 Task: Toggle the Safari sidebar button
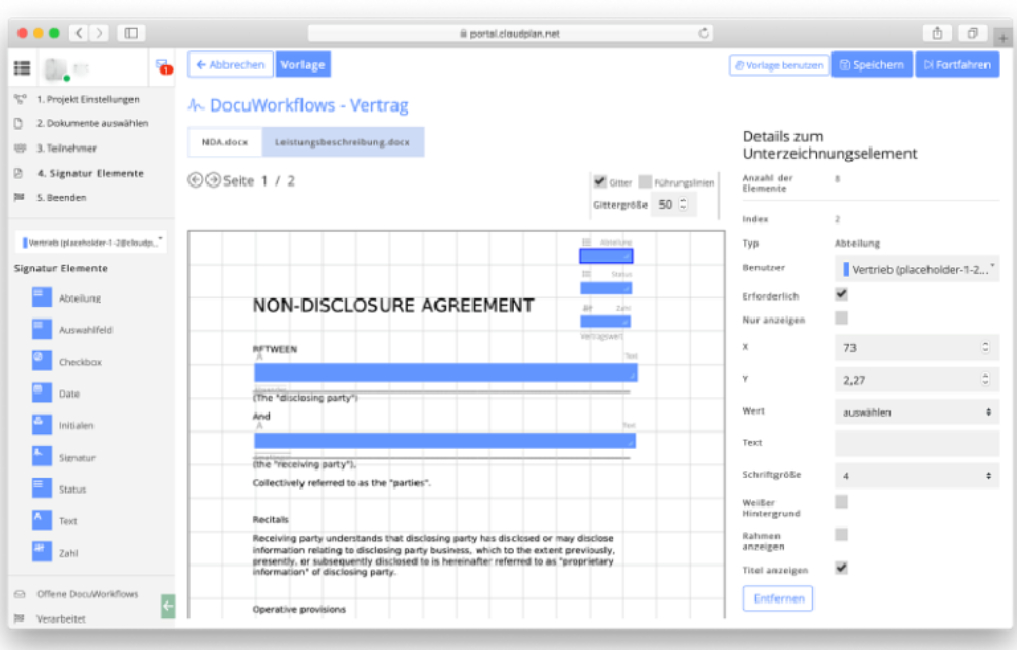131,33
